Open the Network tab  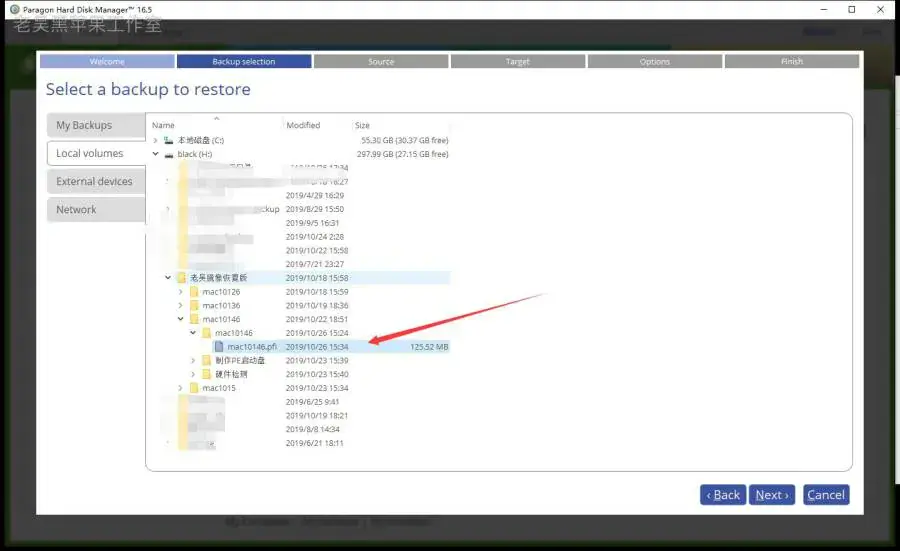pyautogui.click(x=96, y=209)
